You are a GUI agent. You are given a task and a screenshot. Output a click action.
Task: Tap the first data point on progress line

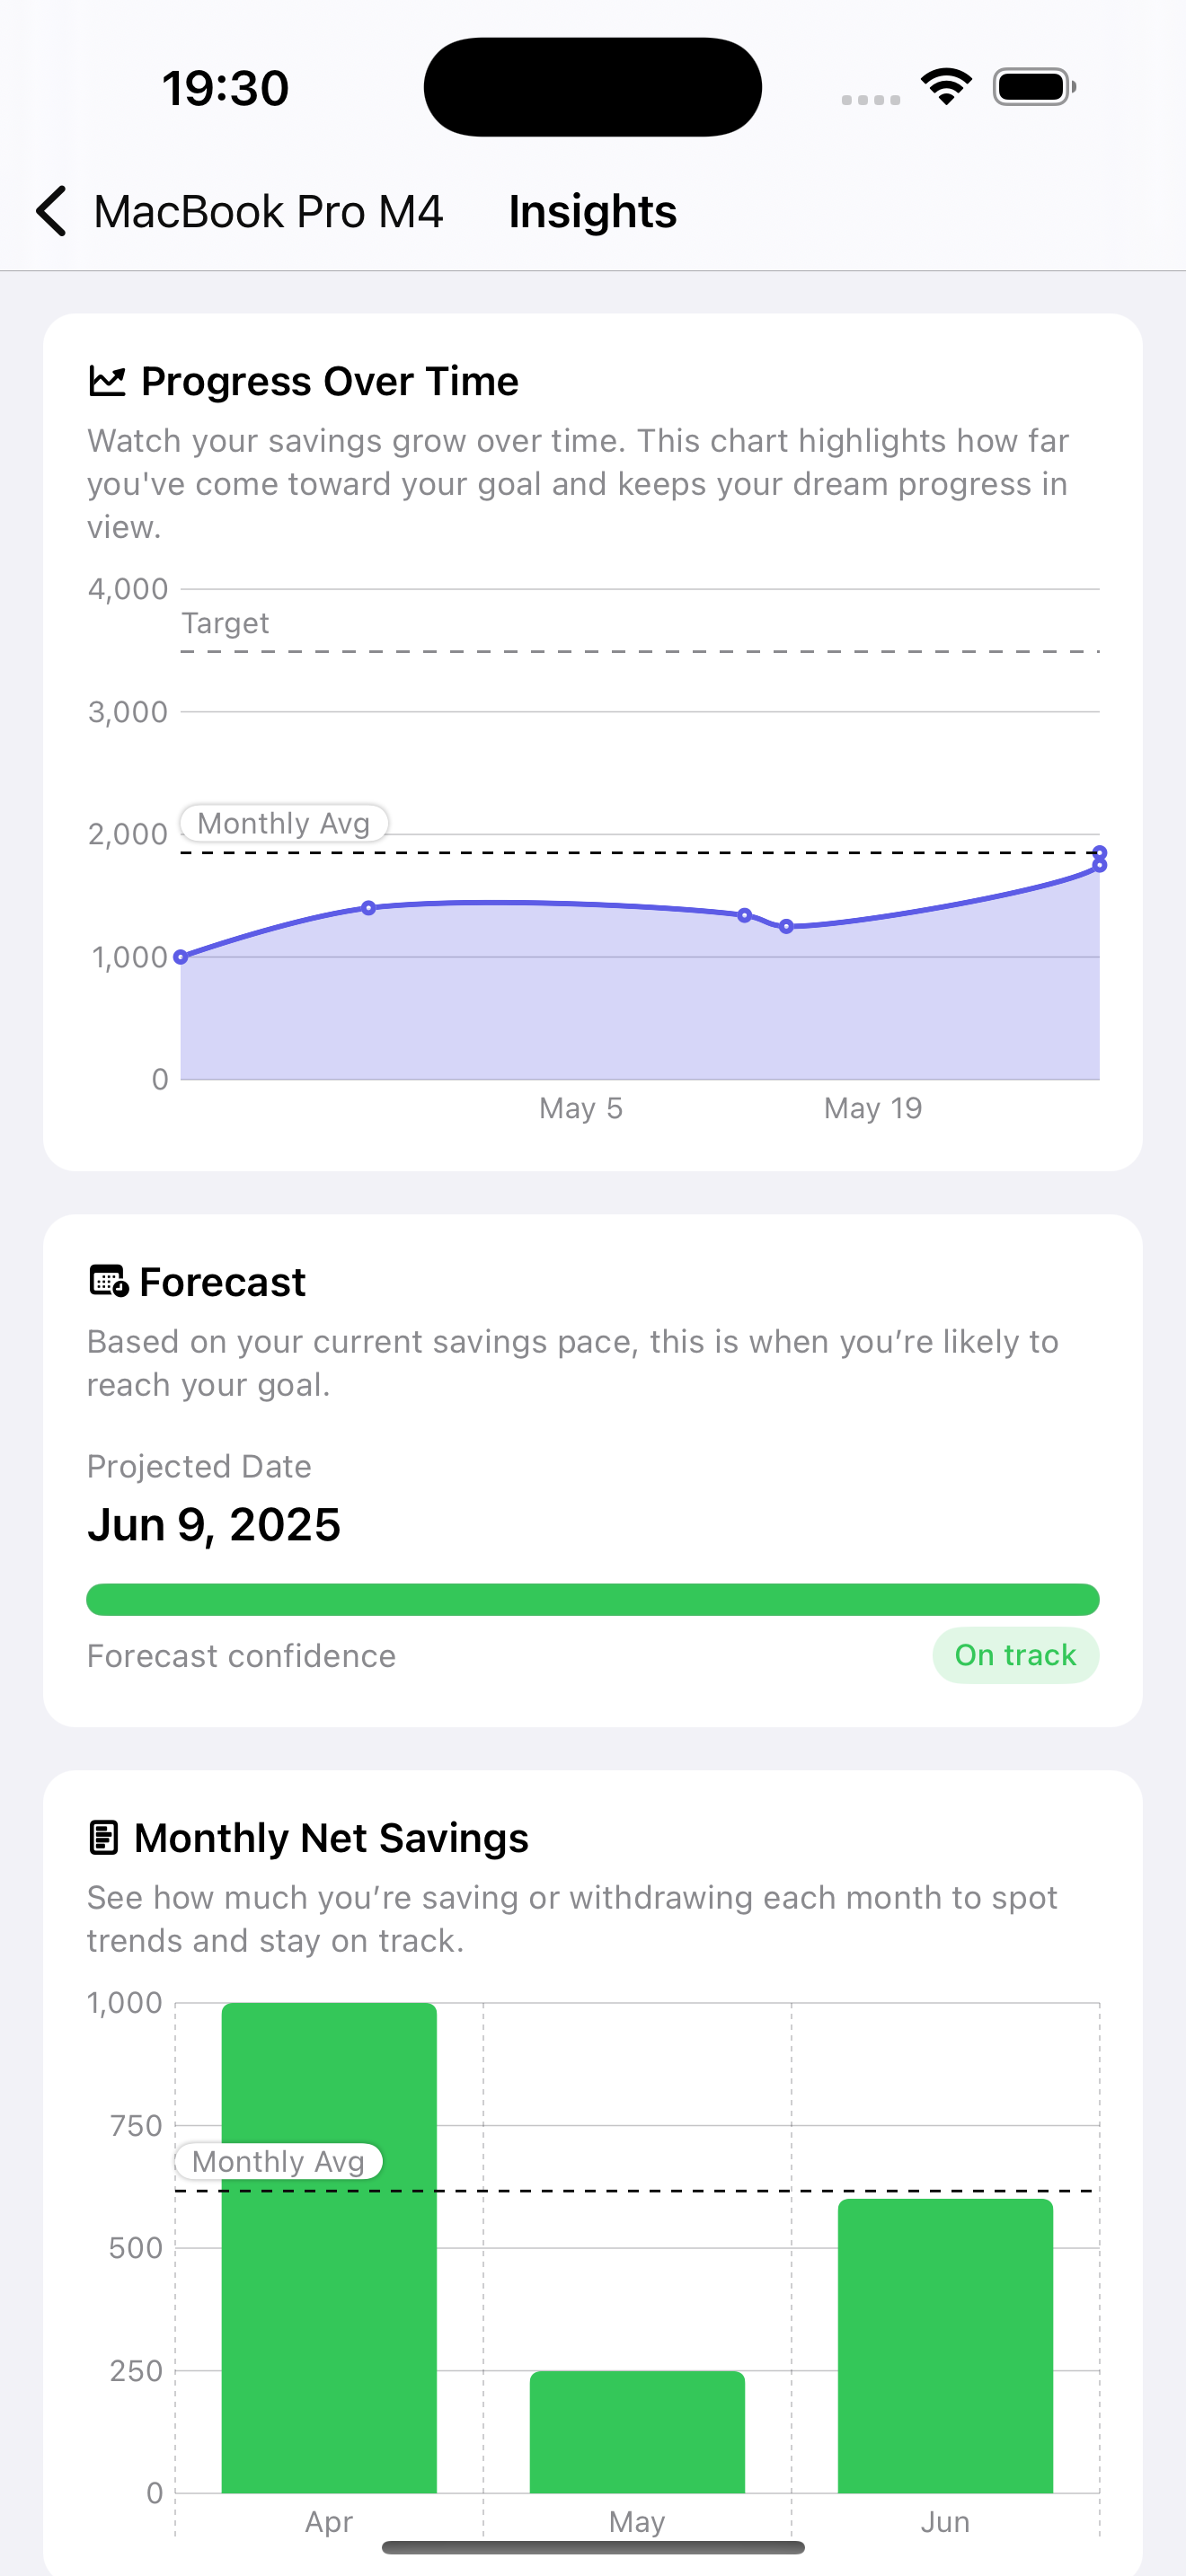181,957
